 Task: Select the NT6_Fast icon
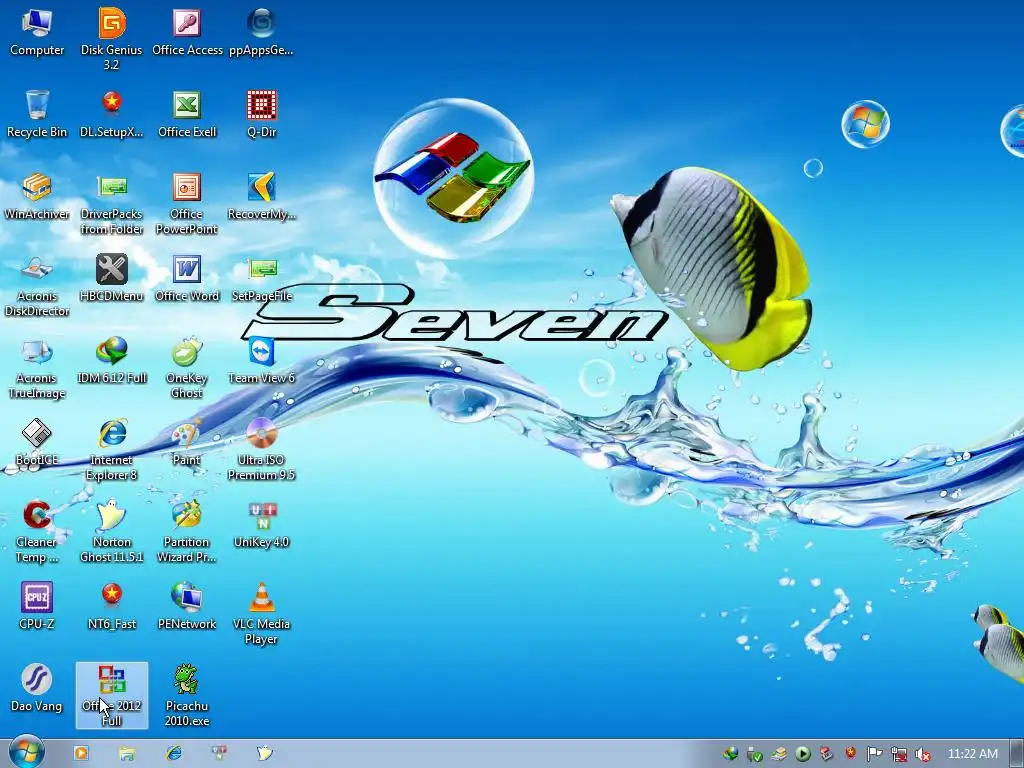(x=112, y=606)
